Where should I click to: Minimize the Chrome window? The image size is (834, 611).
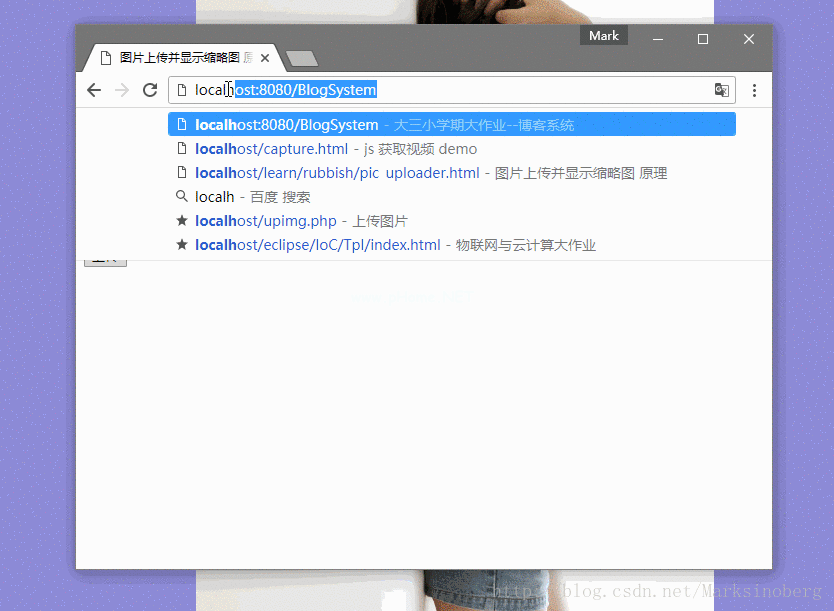658,39
